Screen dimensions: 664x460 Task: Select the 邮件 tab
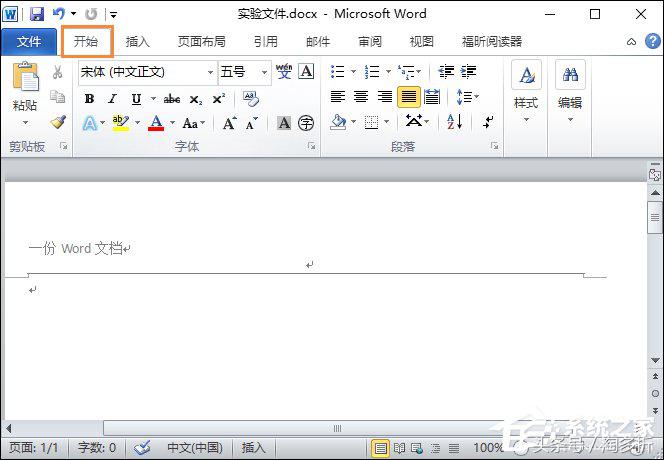[x=318, y=42]
